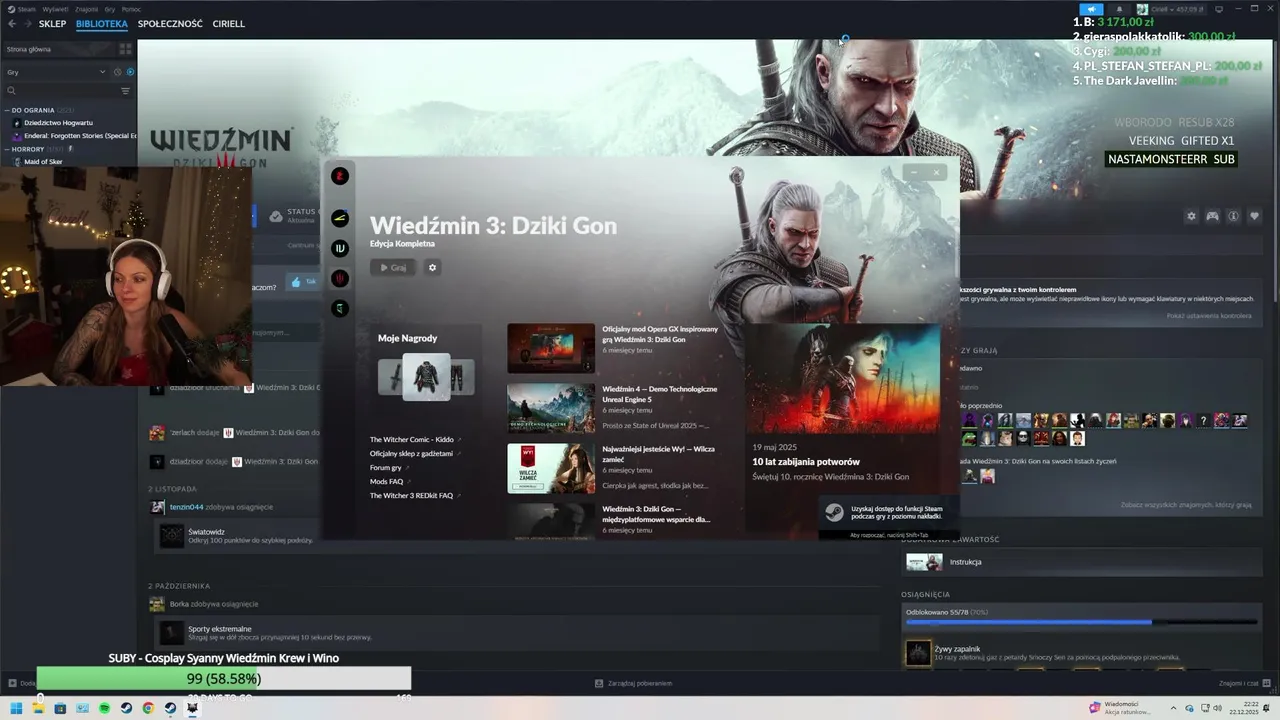Open the SPOŁECZNOŚĆ tab
Image resolution: width=1280 pixels, height=720 pixels.
coord(170,24)
